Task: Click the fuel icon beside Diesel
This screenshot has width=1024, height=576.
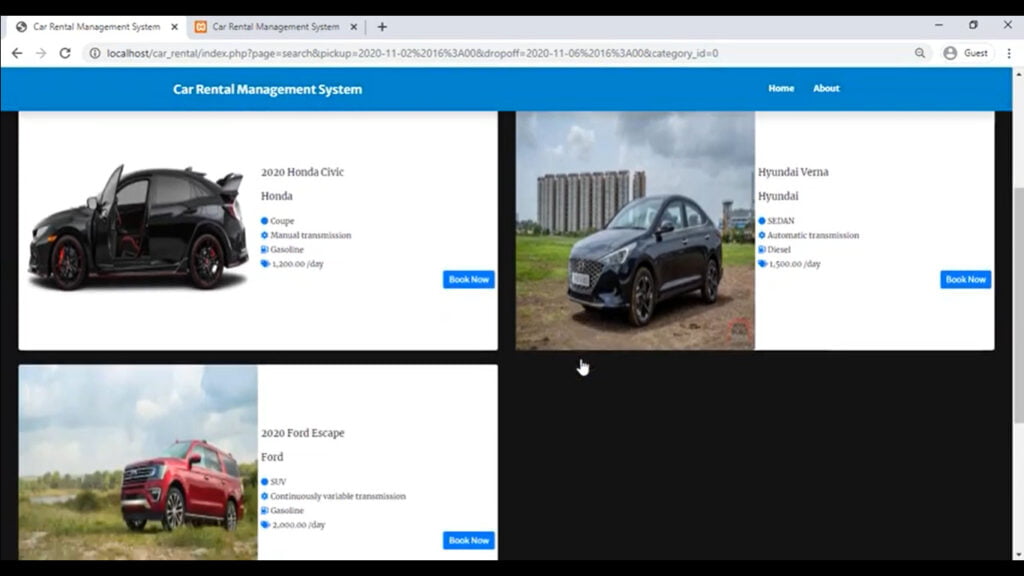Action: point(761,249)
